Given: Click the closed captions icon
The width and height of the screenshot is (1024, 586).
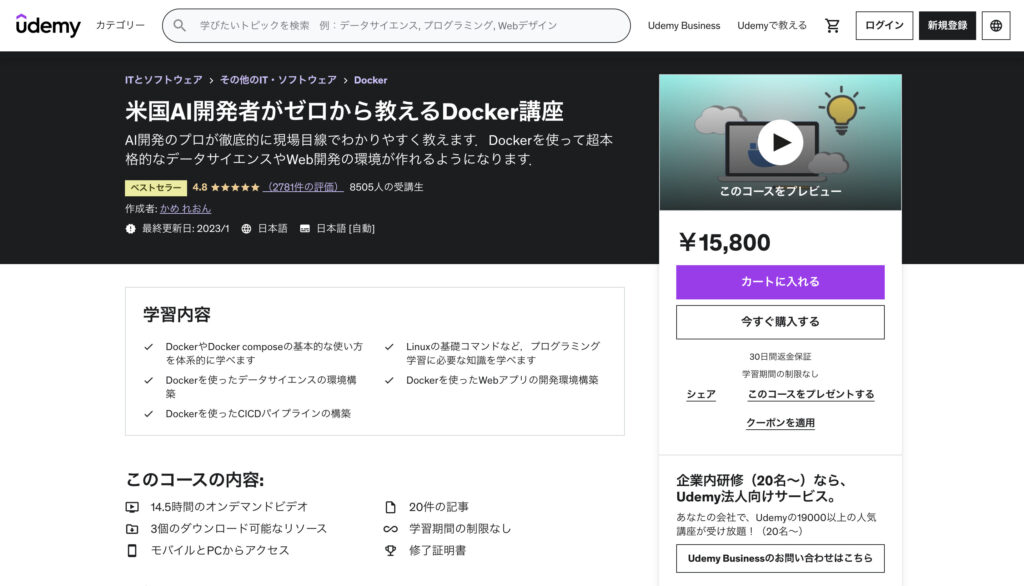Looking at the screenshot, I should tap(305, 229).
